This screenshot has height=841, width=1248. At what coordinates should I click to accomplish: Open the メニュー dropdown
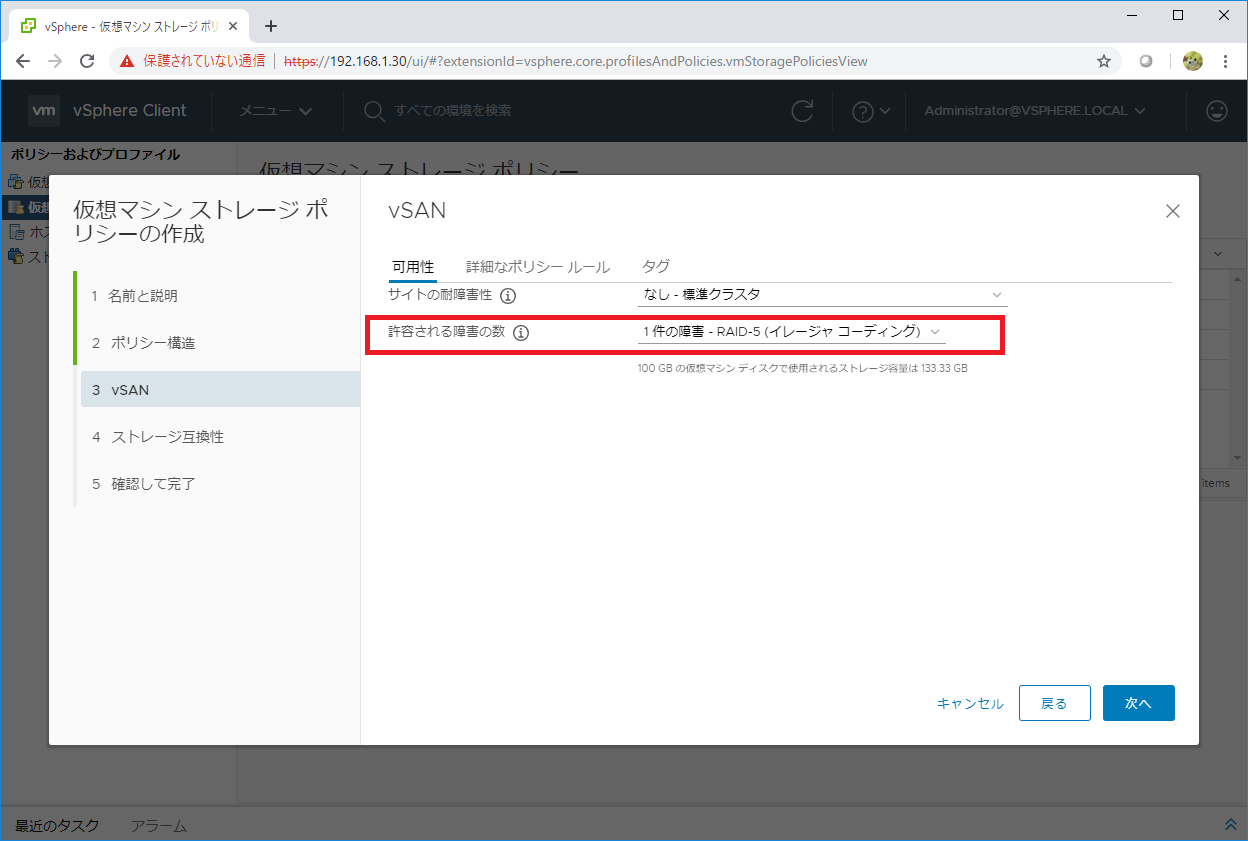point(275,111)
